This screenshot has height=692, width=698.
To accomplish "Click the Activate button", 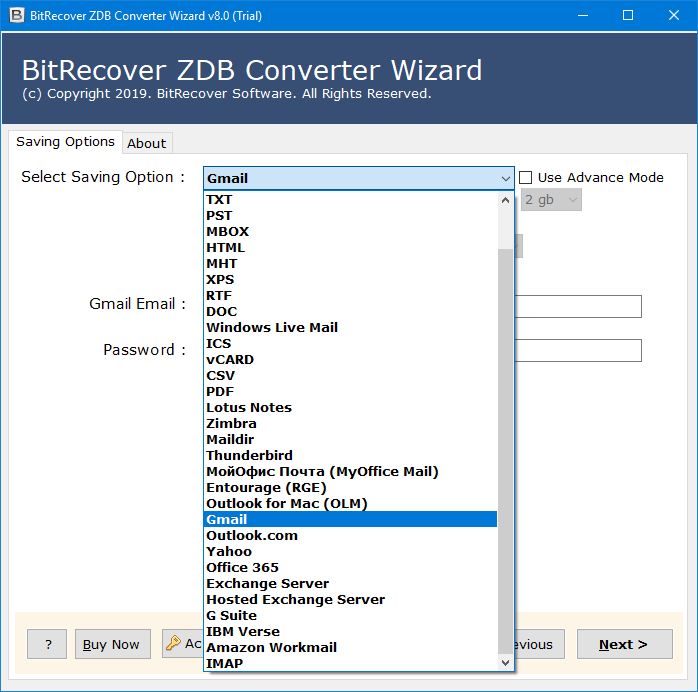I will pyautogui.click(x=183, y=643).
